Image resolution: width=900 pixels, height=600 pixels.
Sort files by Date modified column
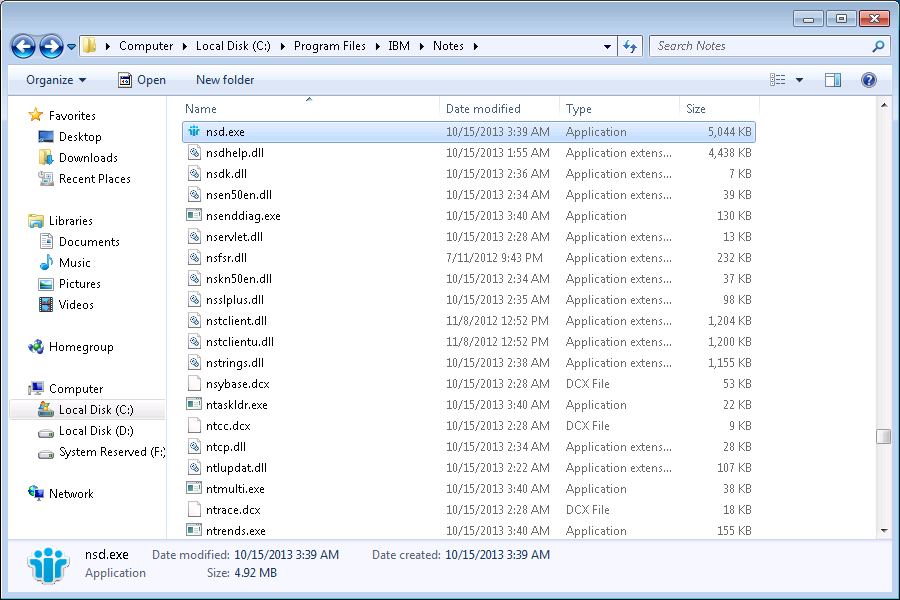[x=483, y=109]
